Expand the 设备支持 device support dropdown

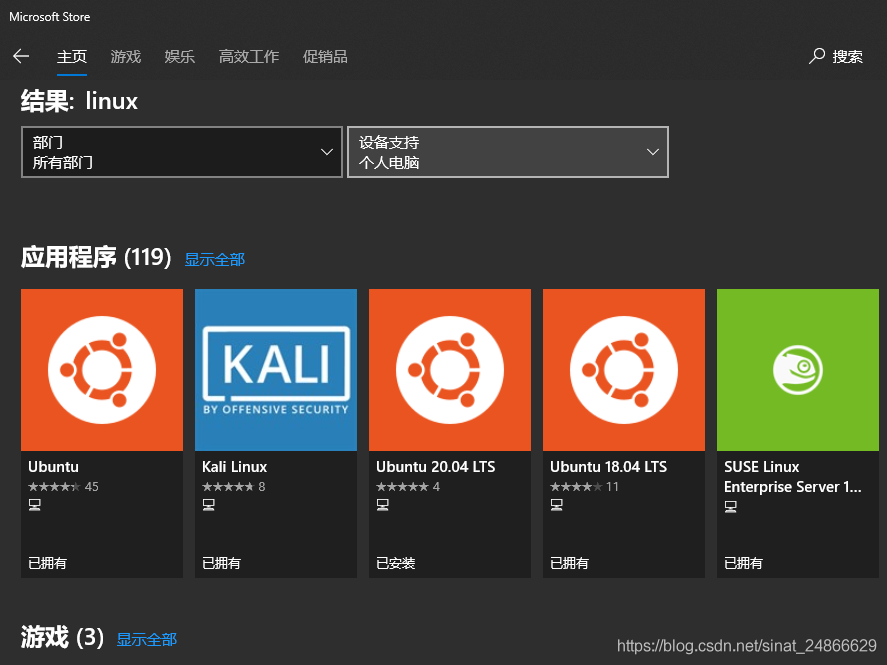(507, 152)
